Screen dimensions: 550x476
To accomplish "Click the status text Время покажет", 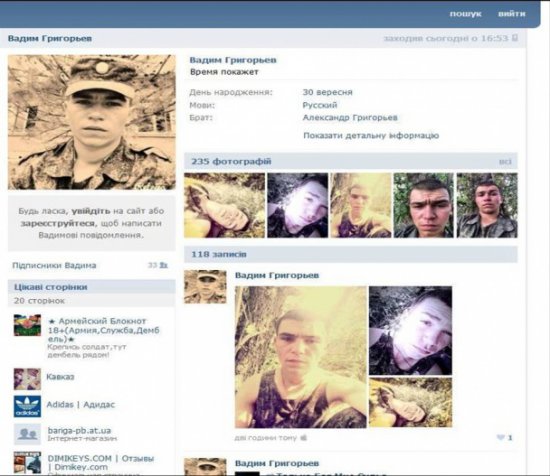I will [x=224, y=72].
